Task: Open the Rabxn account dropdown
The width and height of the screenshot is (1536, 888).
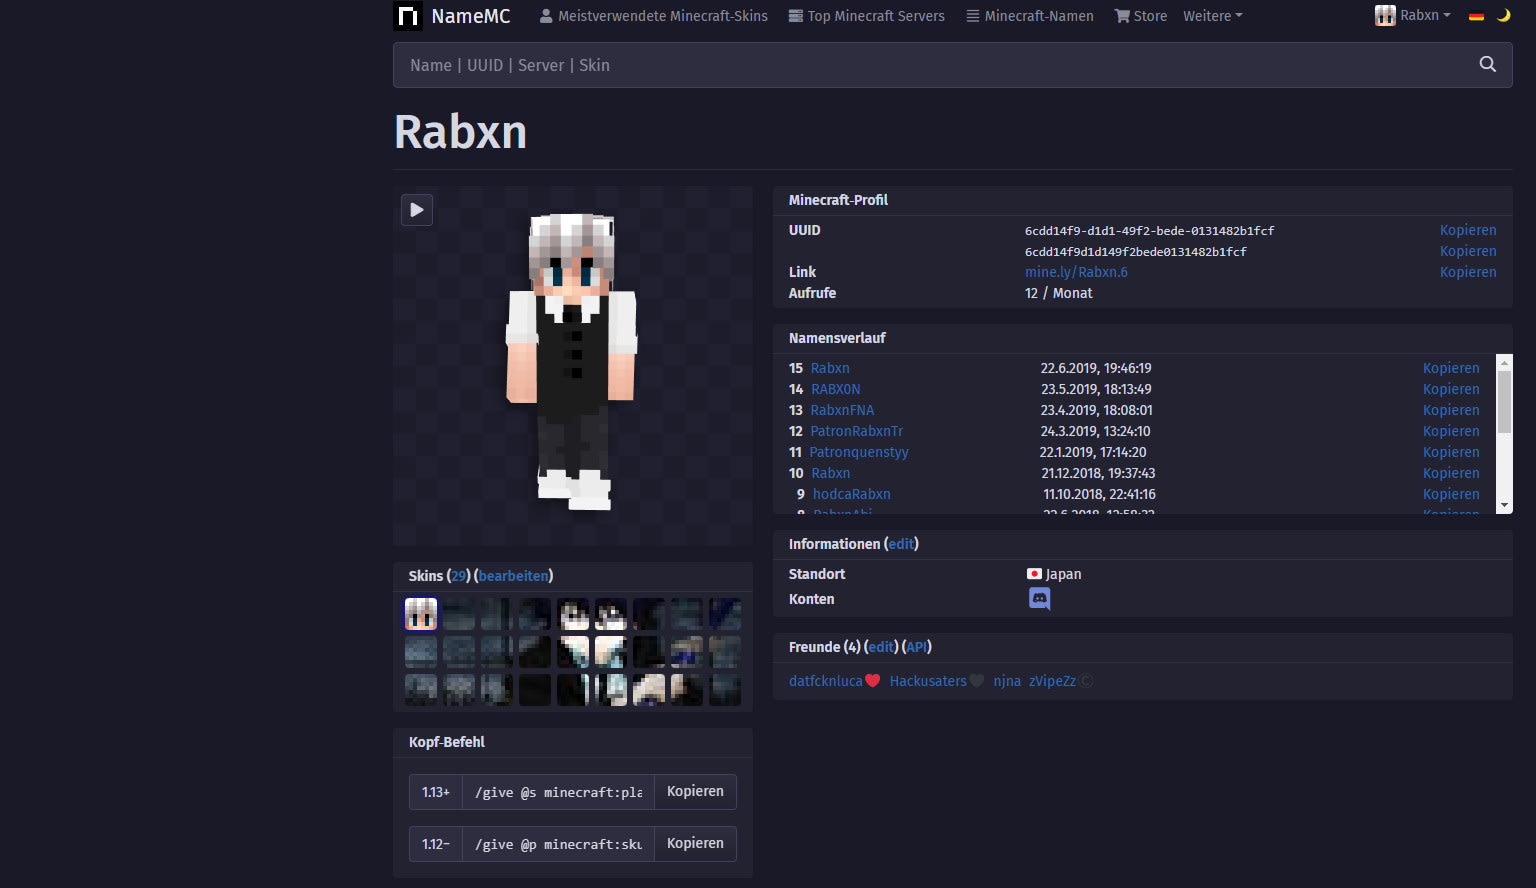Action: point(1413,16)
